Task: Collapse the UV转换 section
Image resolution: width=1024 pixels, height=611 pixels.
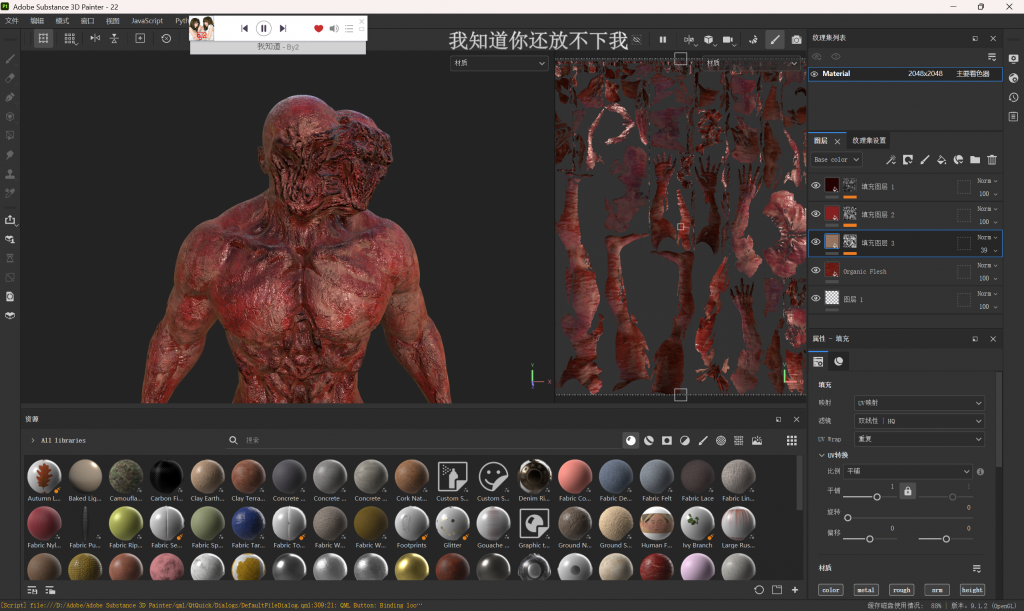Action: pyautogui.click(x=822, y=455)
